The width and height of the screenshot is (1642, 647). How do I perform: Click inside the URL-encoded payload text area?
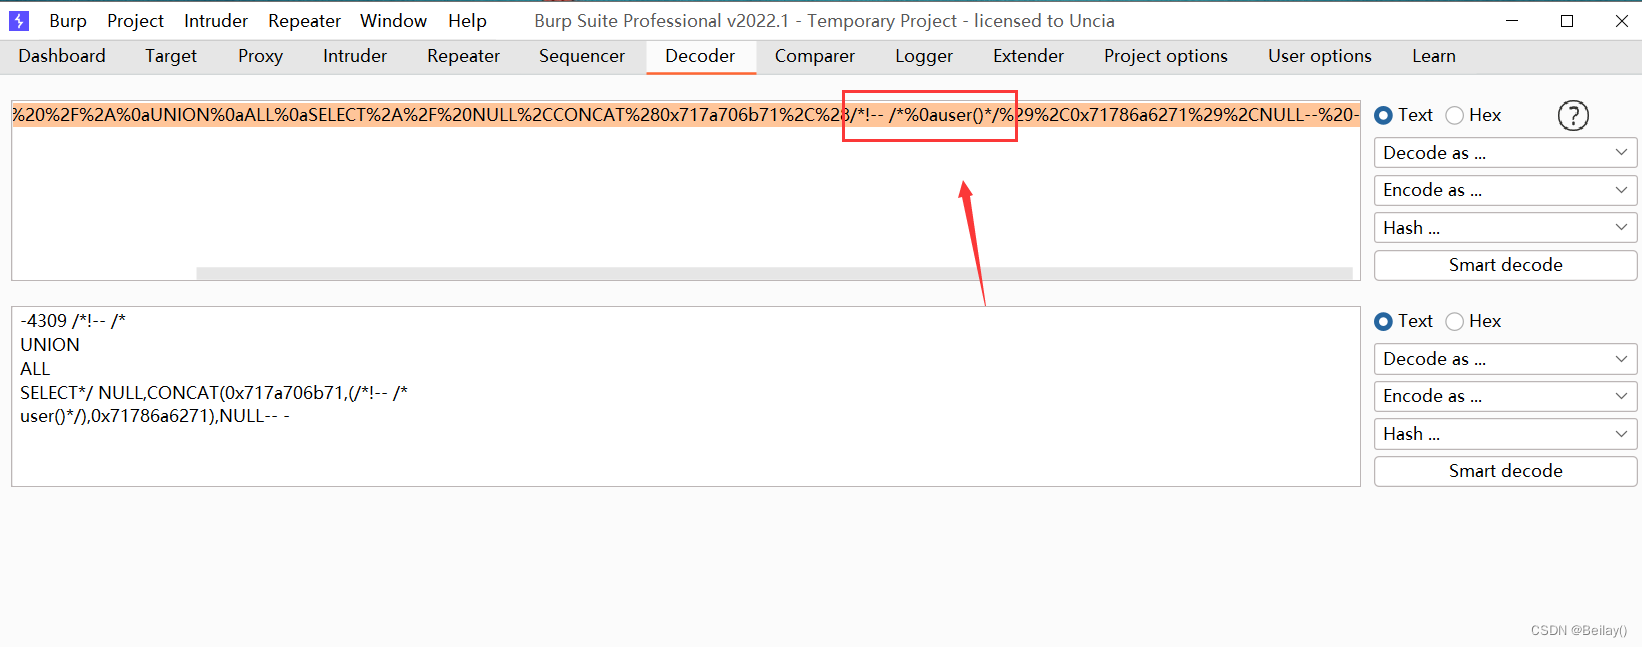(x=686, y=190)
